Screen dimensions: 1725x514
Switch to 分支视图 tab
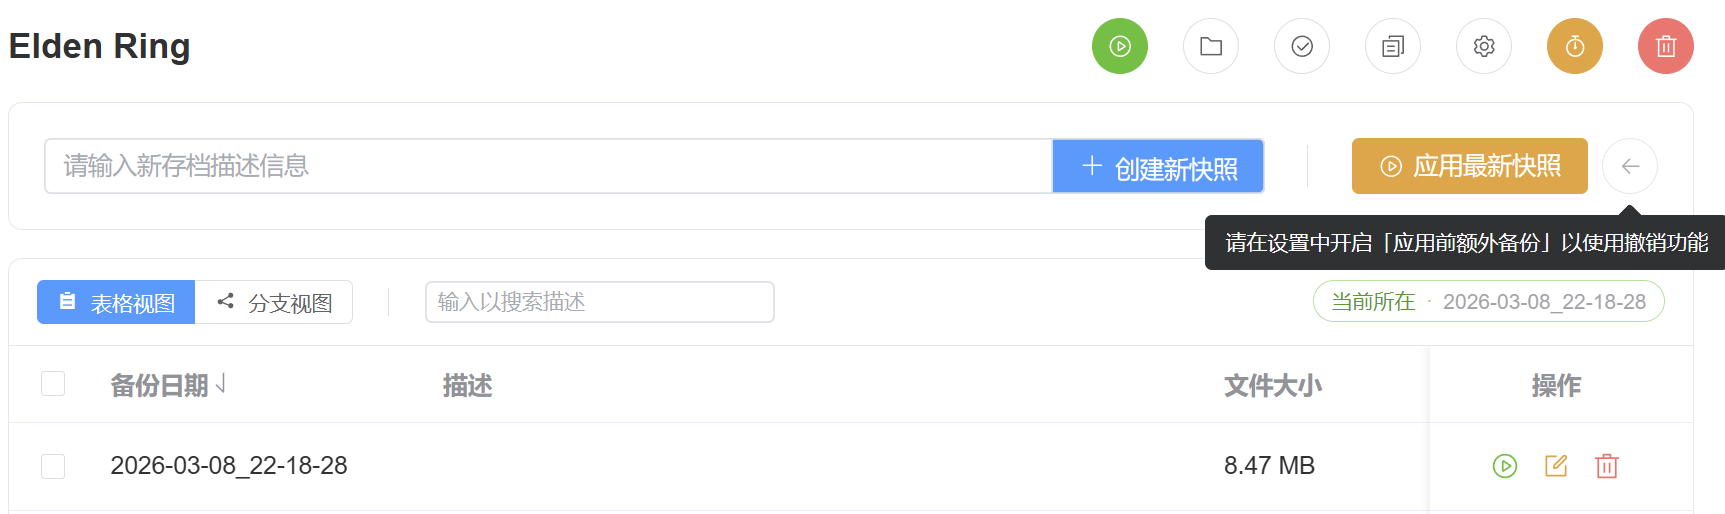(x=274, y=302)
